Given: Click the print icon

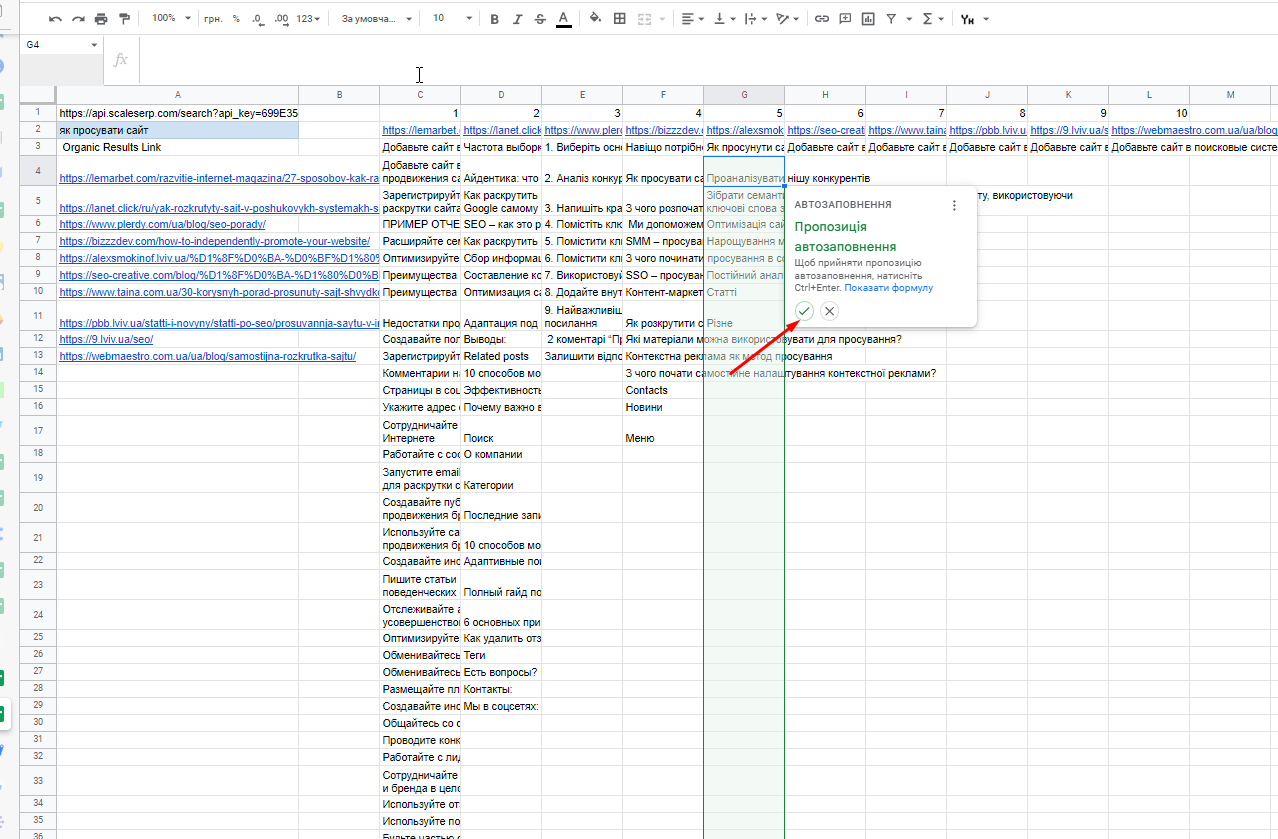Looking at the screenshot, I should (x=101, y=19).
